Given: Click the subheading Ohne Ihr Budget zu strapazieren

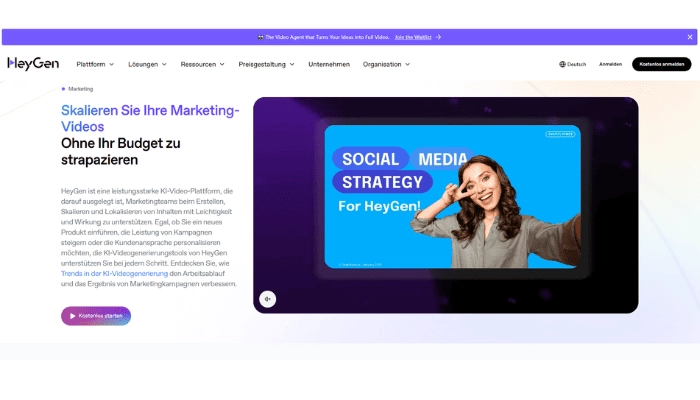Looking at the screenshot, I should (121, 151).
